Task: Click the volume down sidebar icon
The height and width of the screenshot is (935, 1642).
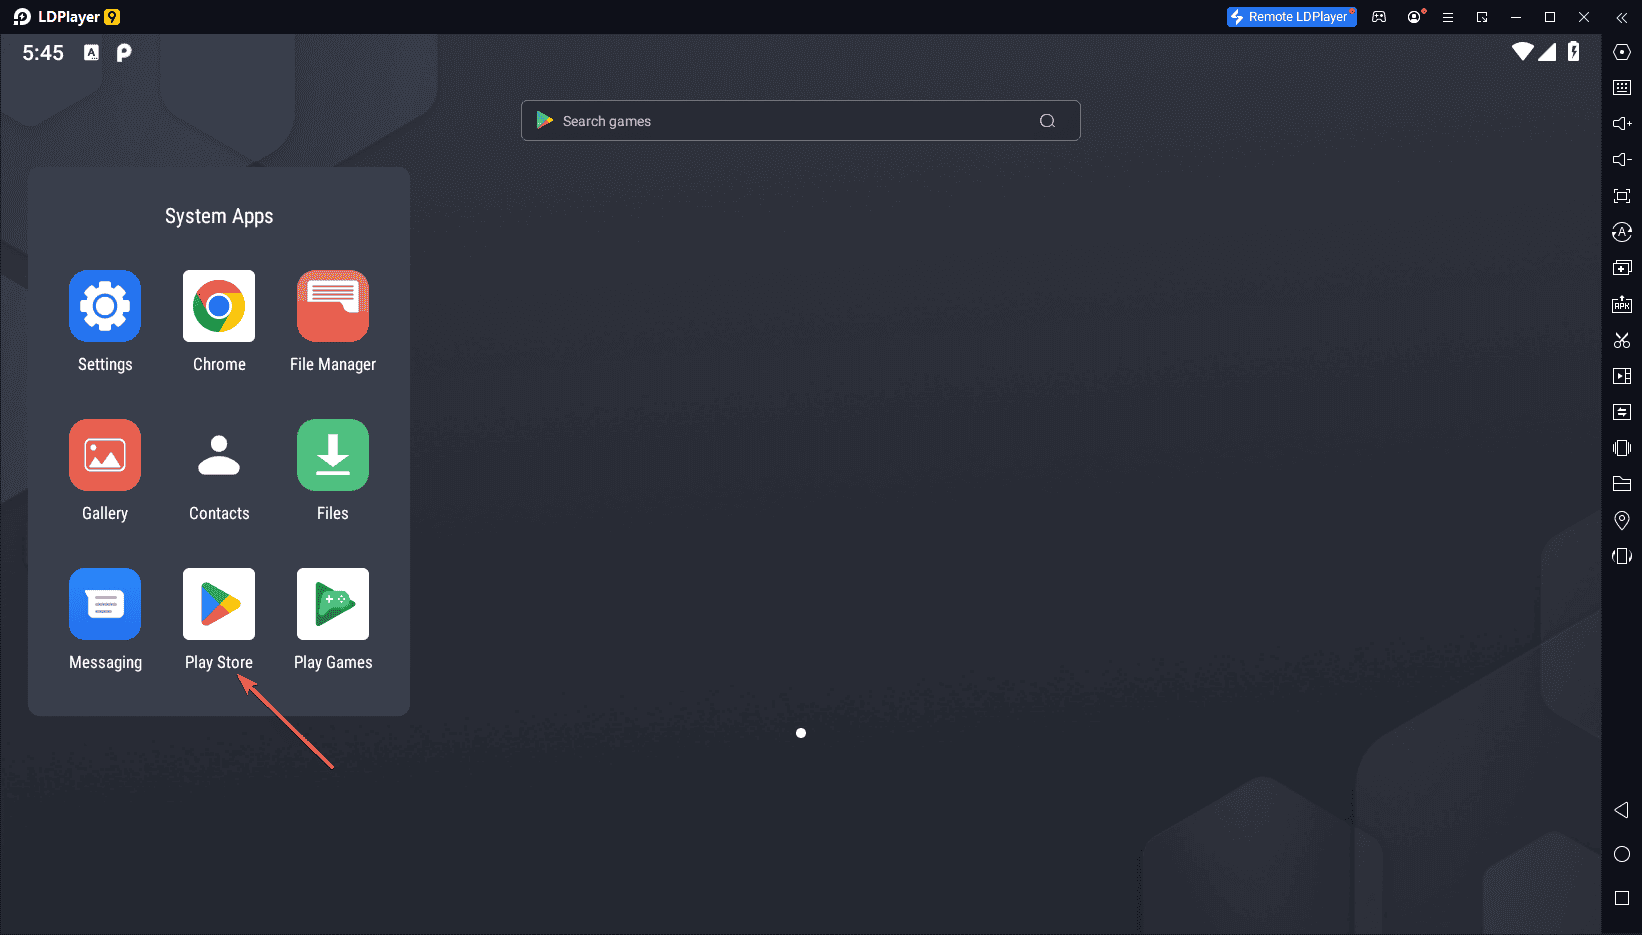Action: click(1622, 160)
